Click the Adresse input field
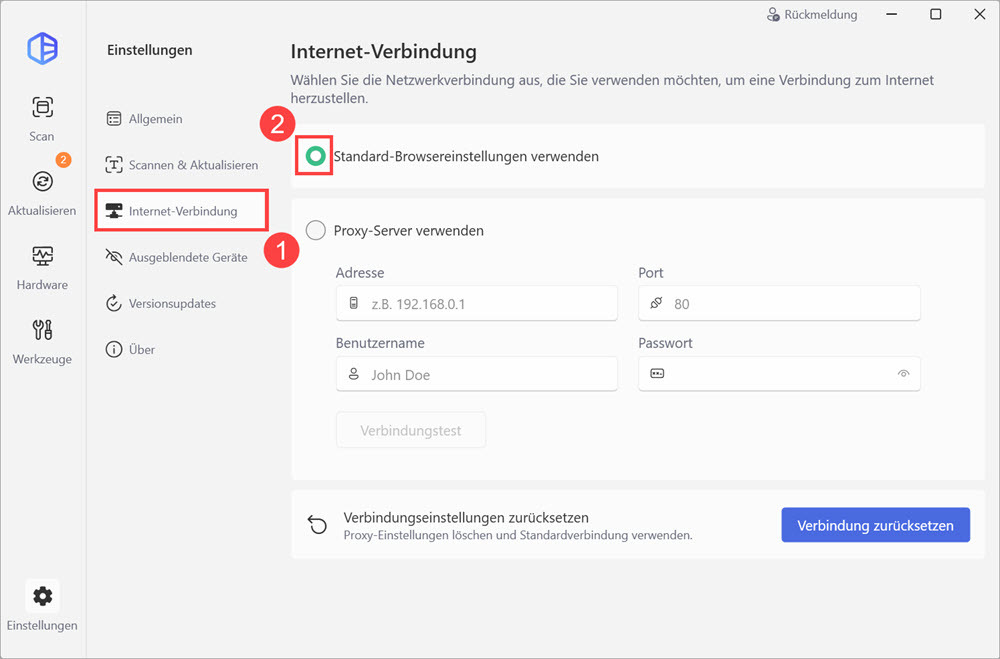Image resolution: width=1000 pixels, height=659 pixels. [x=476, y=303]
